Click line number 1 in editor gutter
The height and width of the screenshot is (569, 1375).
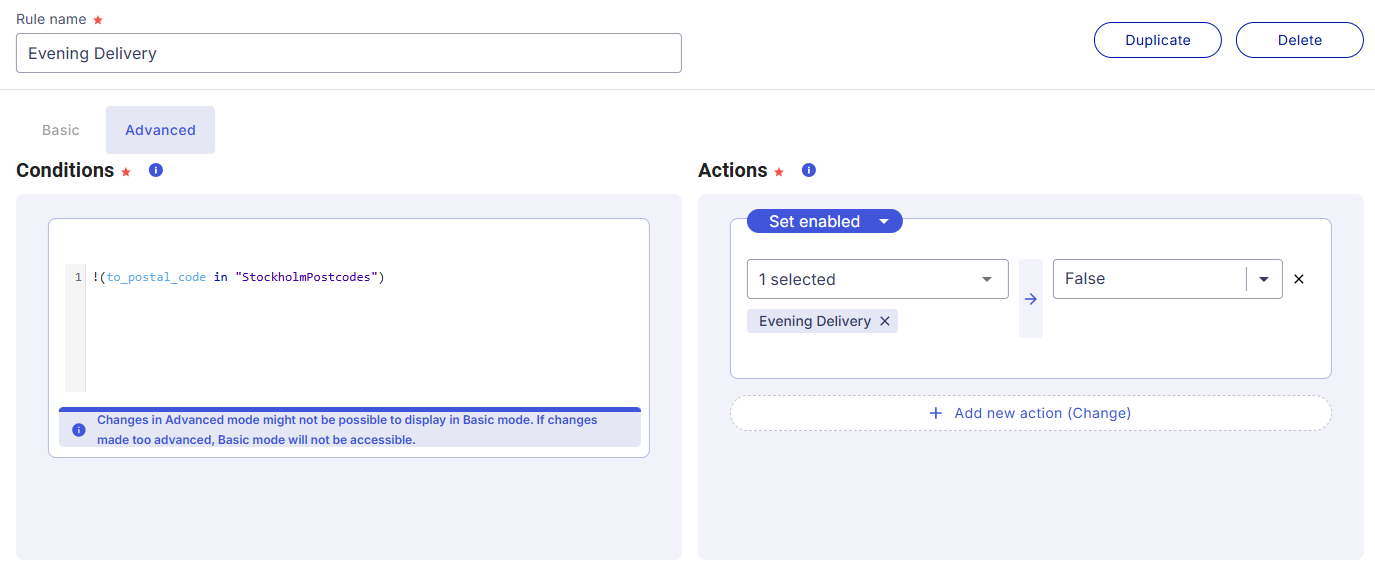pos(77,277)
